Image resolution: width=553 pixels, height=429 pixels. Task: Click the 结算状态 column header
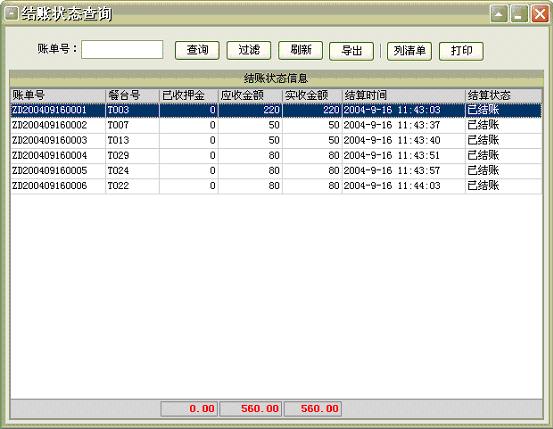point(504,95)
